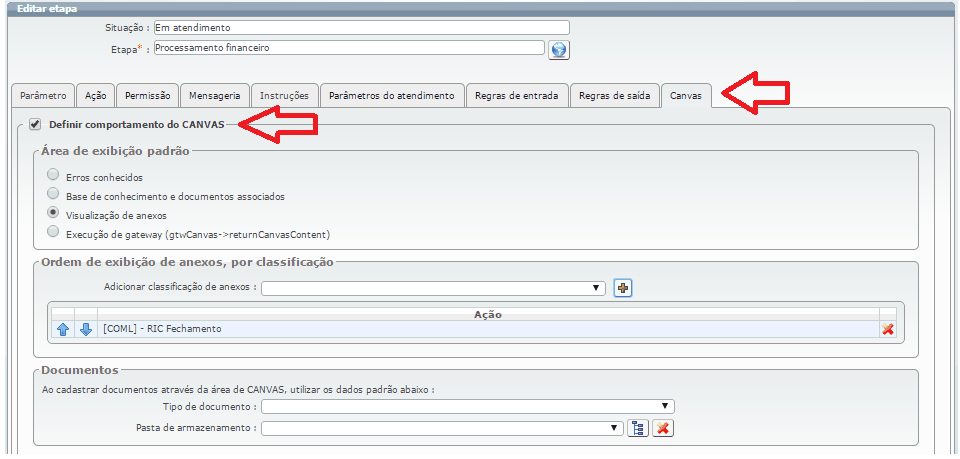Screen dimensions: 960x459
Task: Expand Tipo de documento dropdown
Action: pyautogui.click(x=468, y=406)
